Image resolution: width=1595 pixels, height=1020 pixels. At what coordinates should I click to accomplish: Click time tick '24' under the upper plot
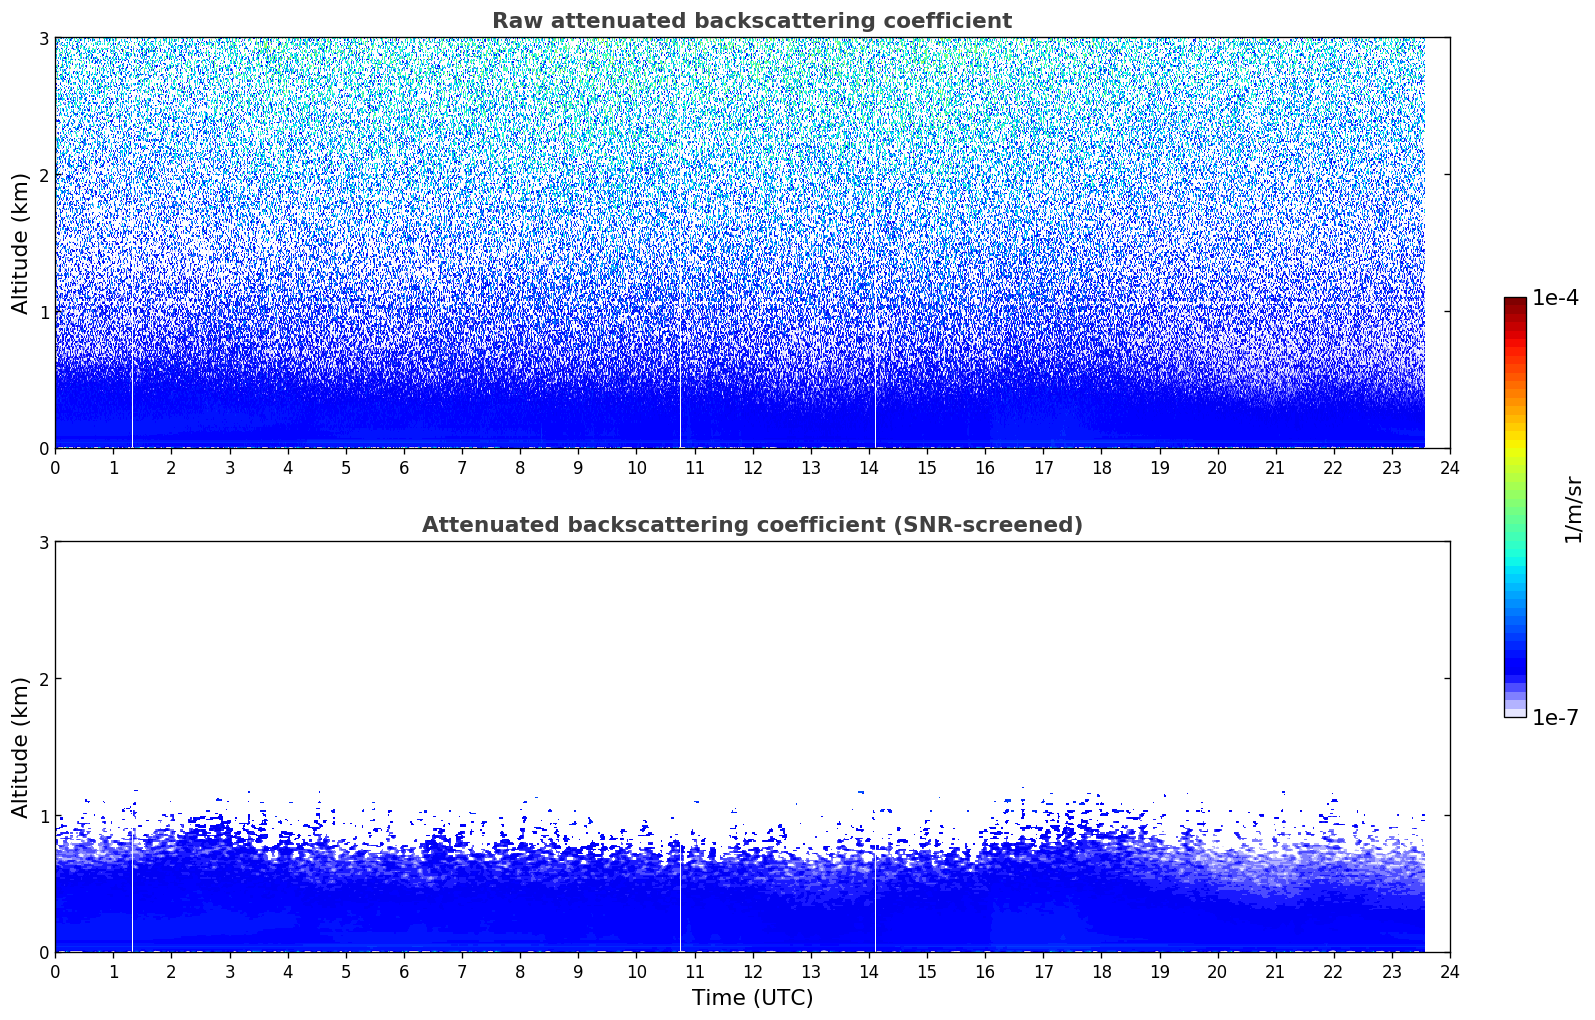coord(1450,467)
